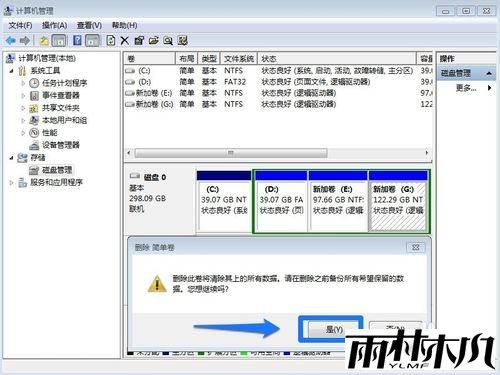Click the volume list scroll-left arrow
The height and width of the screenshot is (375, 500).
click(x=129, y=153)
